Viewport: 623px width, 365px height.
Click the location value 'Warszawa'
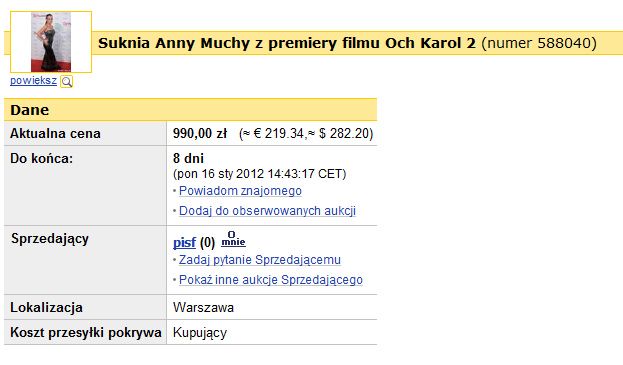203,307
